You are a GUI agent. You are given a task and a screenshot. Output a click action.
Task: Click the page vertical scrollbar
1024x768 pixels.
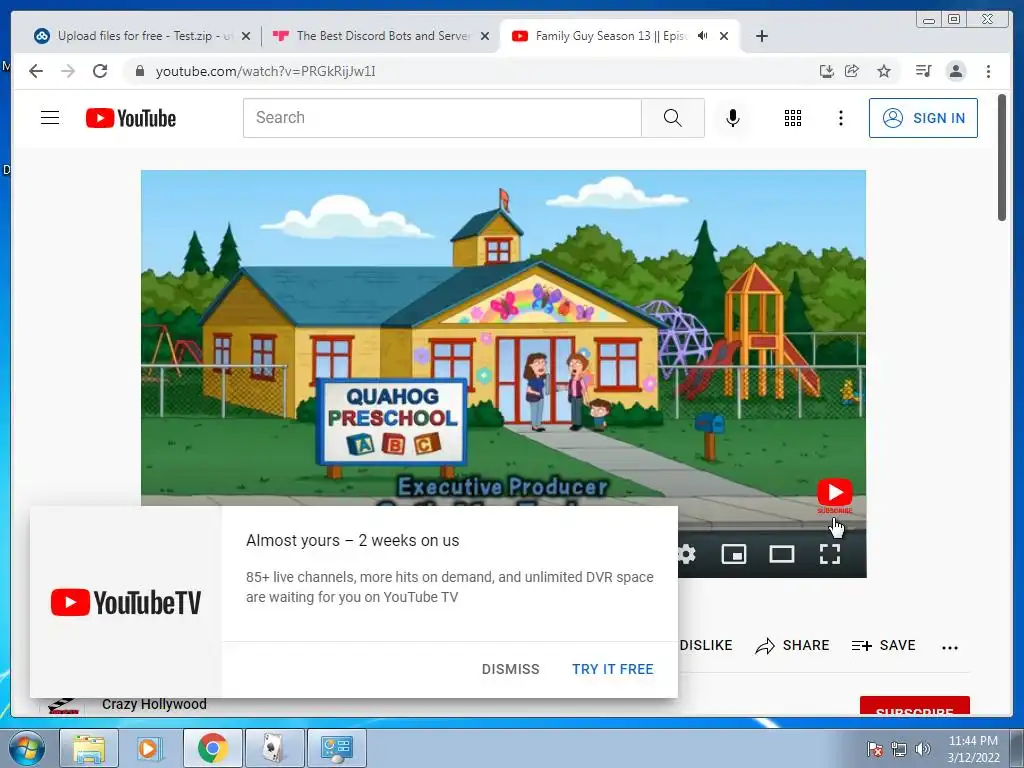(x=1002, y=157)
